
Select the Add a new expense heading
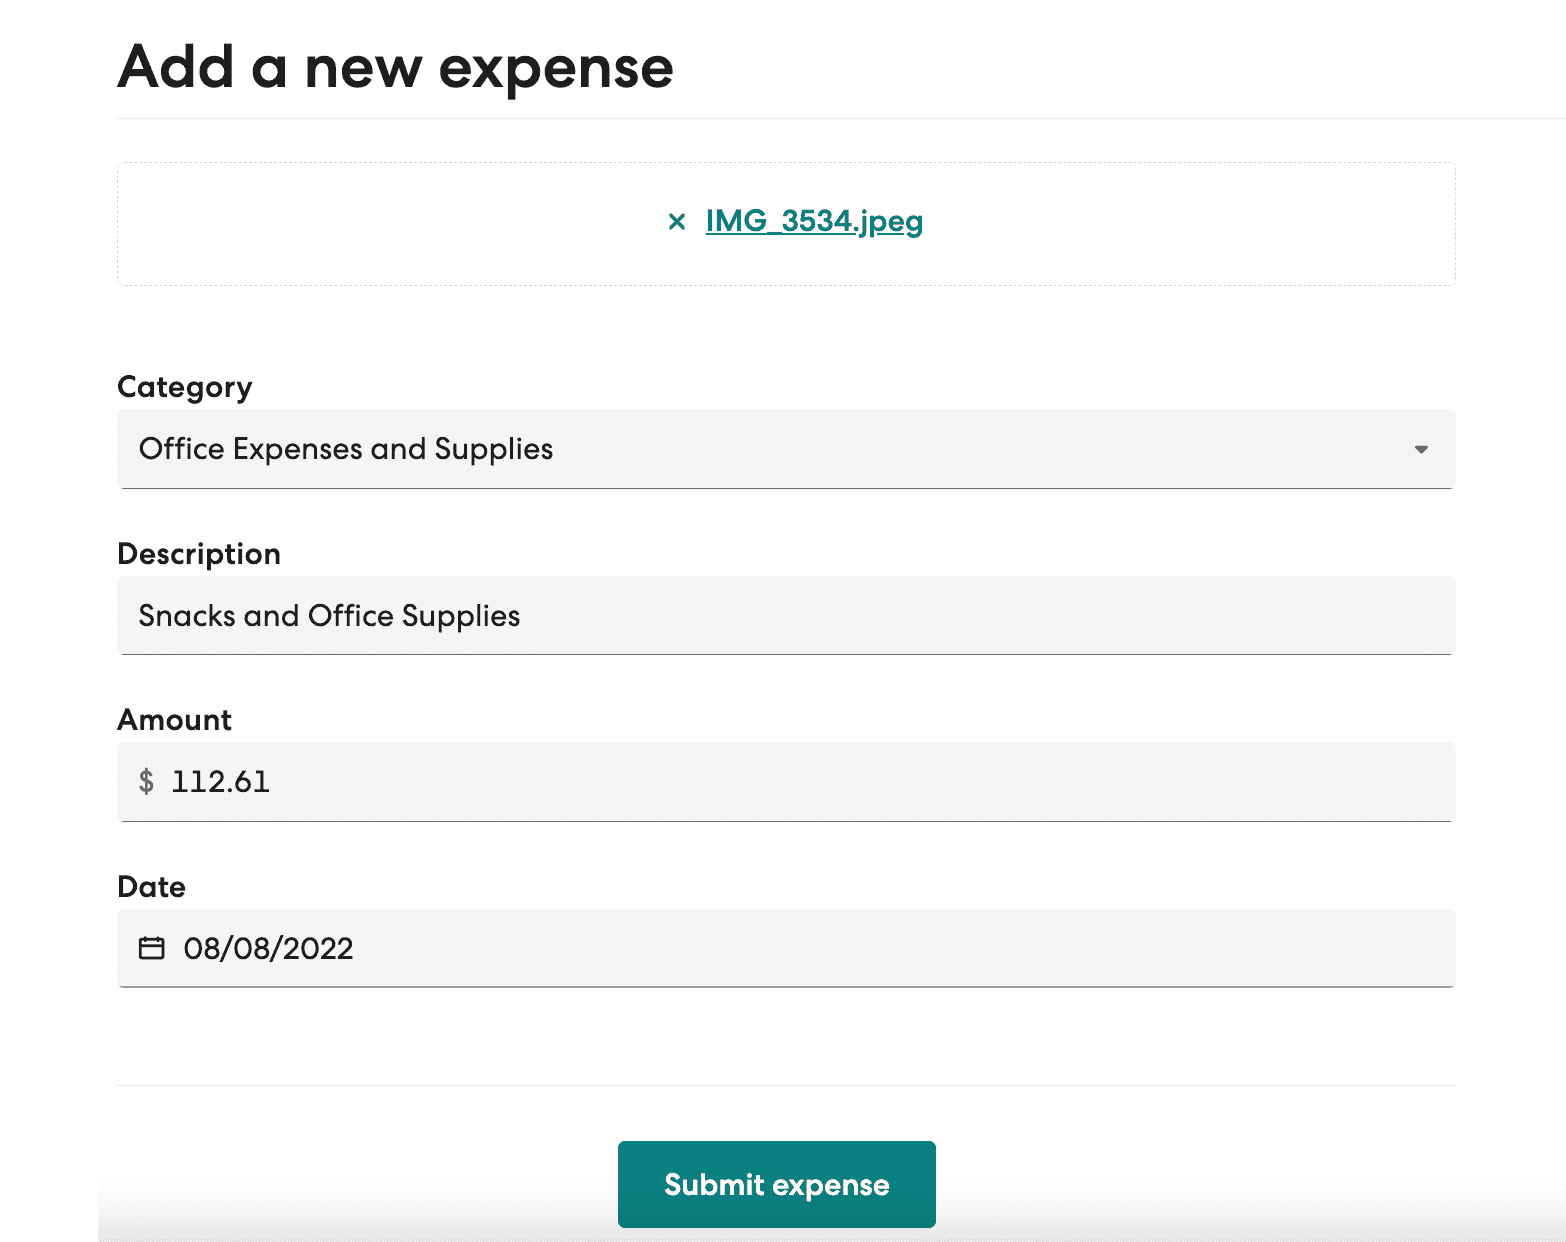point(396,67)
